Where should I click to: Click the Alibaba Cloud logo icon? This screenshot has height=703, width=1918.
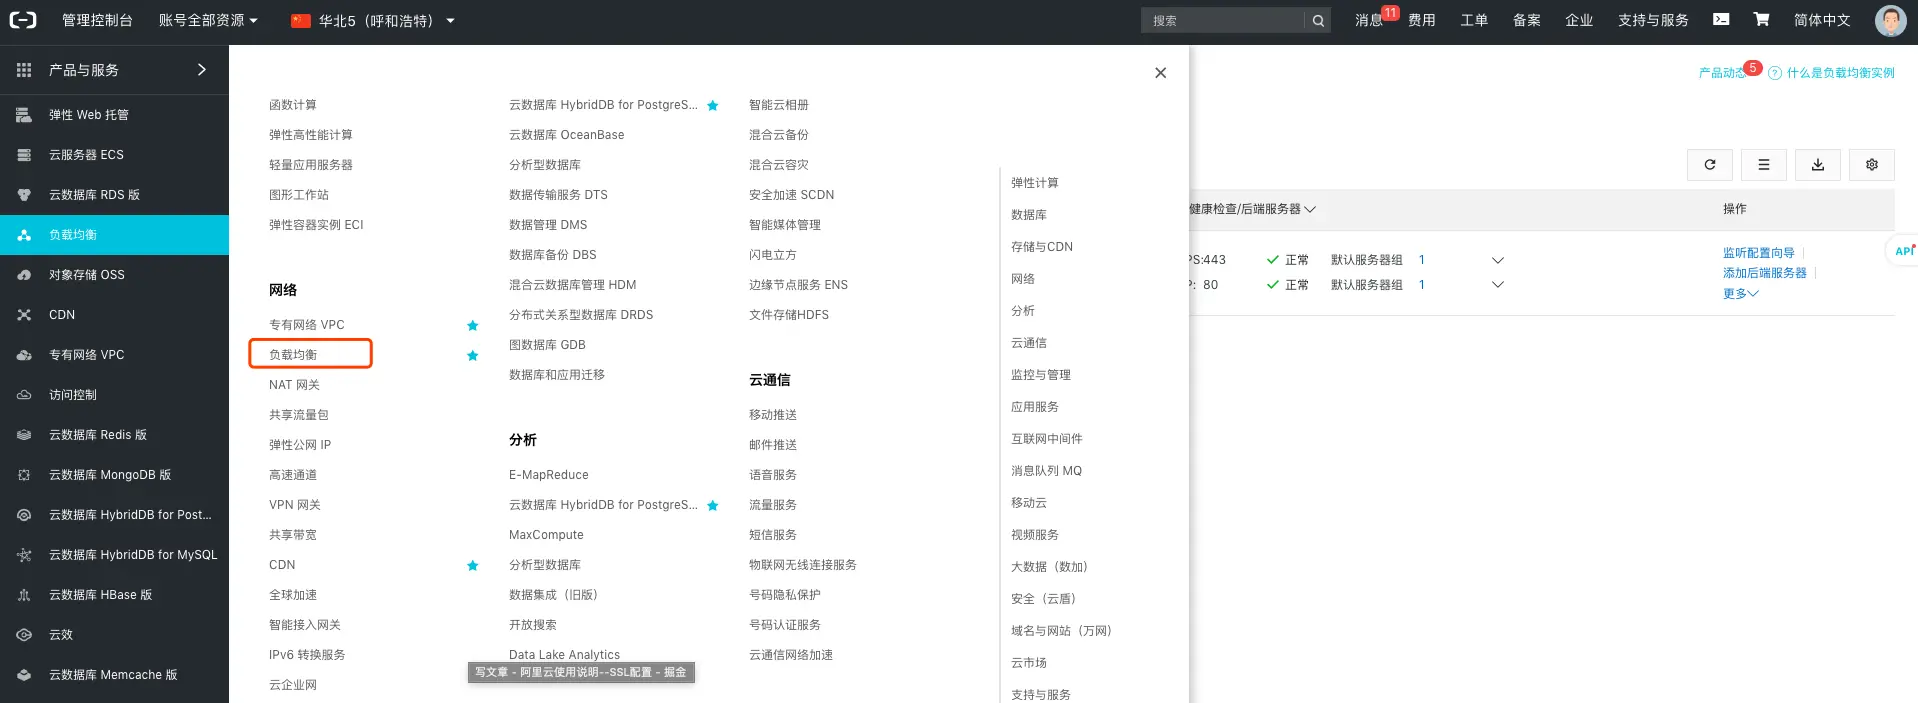pos(22,20)
